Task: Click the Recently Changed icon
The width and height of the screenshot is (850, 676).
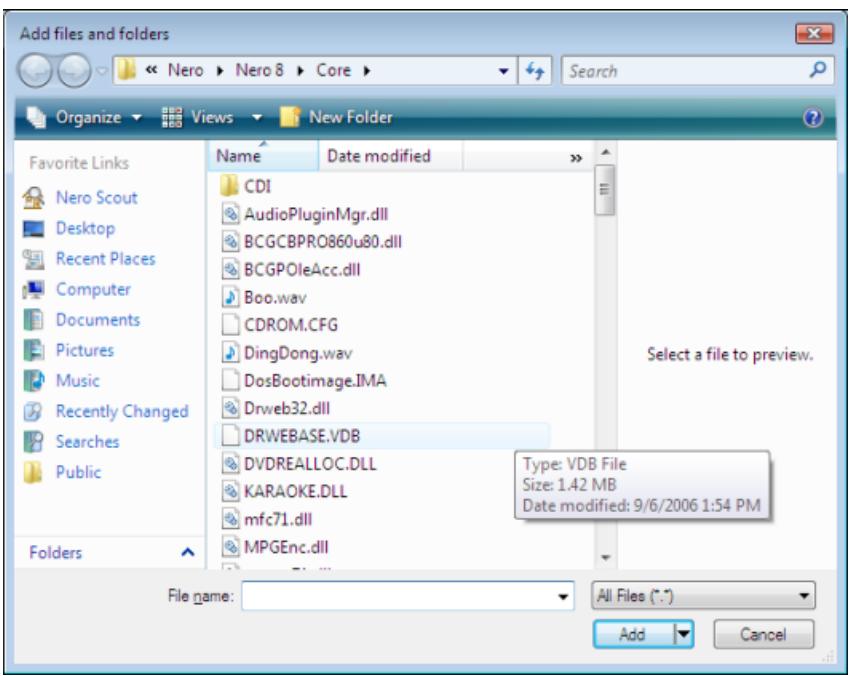Action: coord(33,411)
